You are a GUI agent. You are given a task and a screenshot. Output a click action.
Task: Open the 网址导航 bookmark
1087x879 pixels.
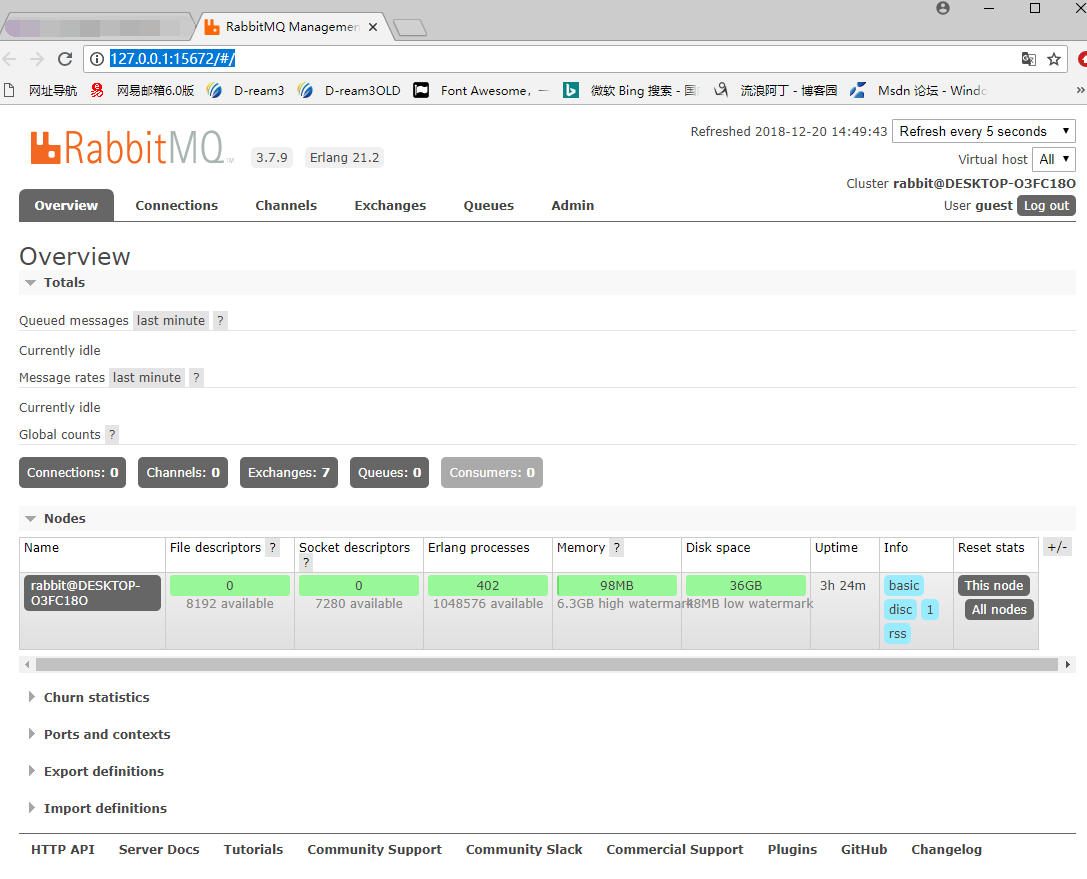(x=40, y=91)
